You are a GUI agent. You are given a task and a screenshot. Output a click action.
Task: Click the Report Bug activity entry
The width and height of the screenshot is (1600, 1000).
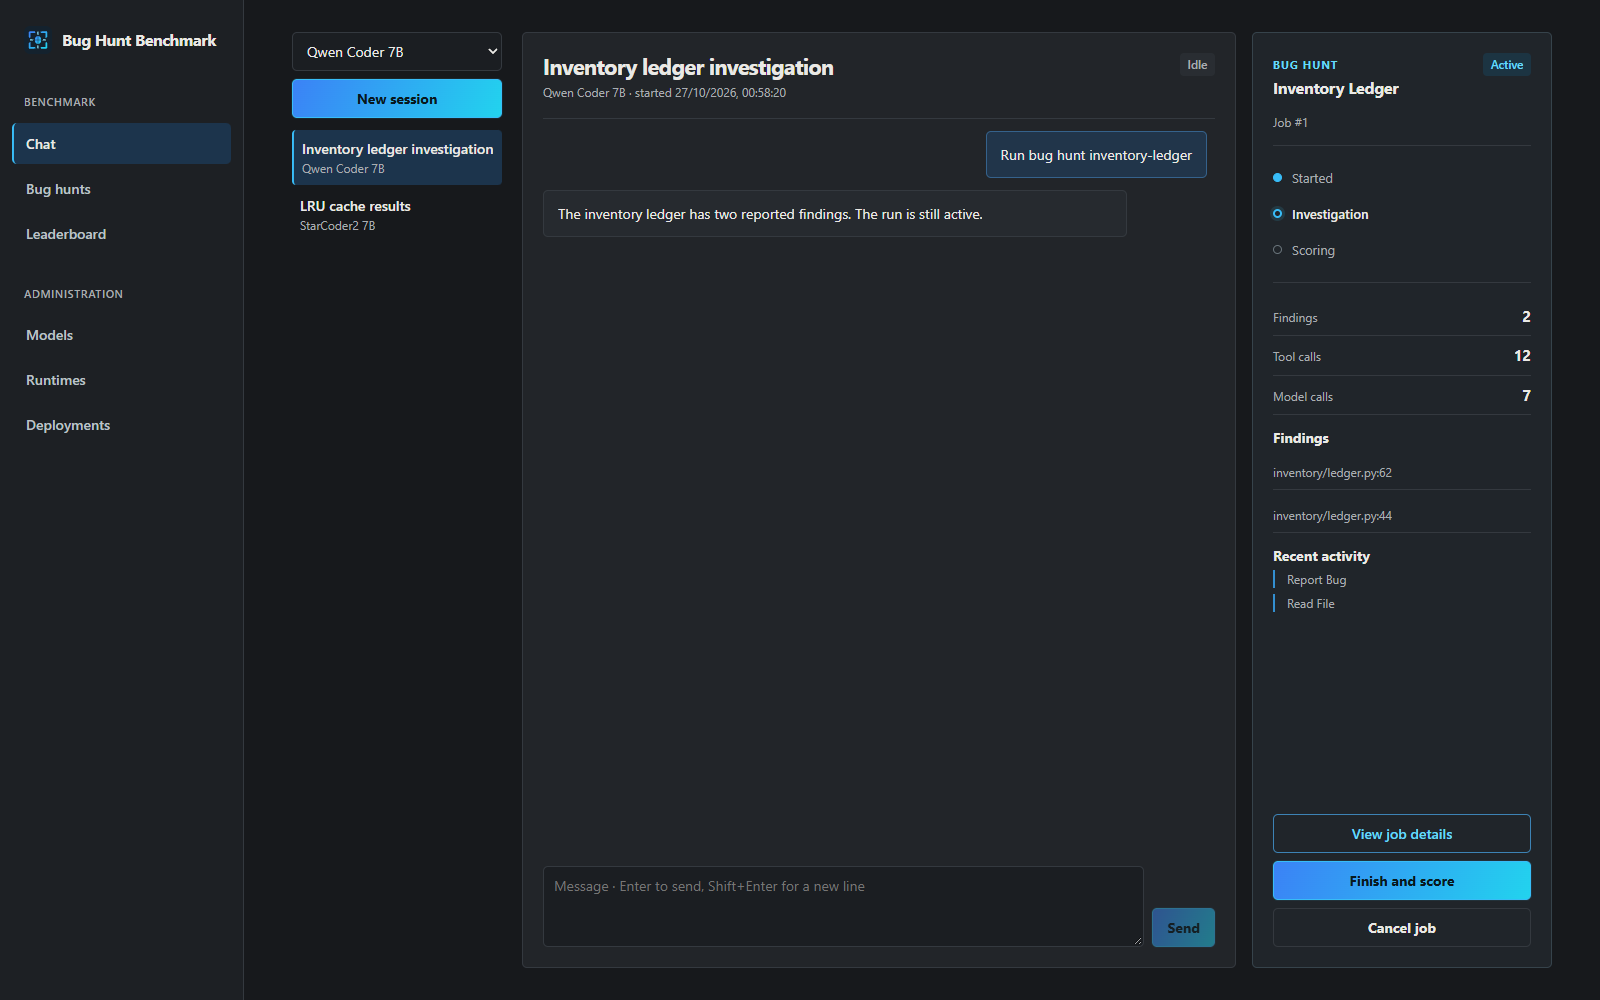point(1316,580)
